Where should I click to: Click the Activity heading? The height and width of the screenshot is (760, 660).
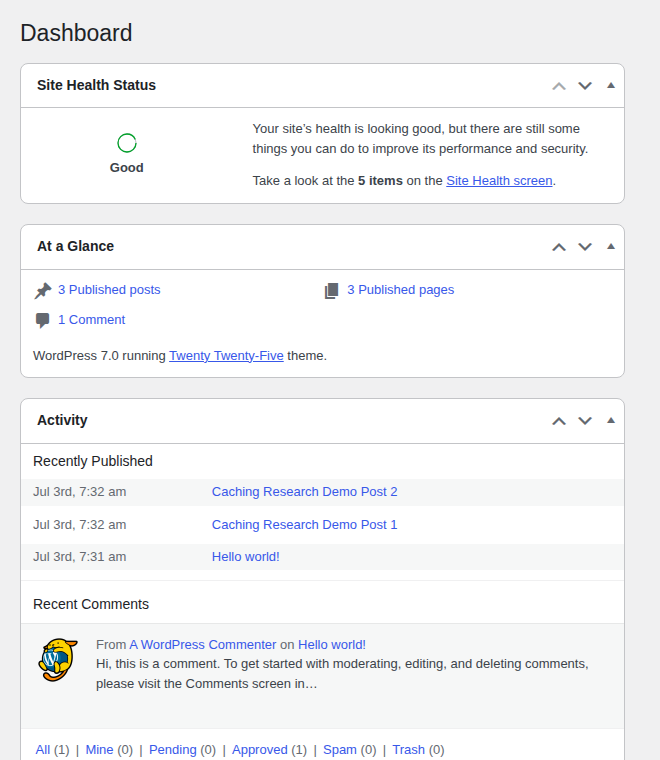point(63,420)
